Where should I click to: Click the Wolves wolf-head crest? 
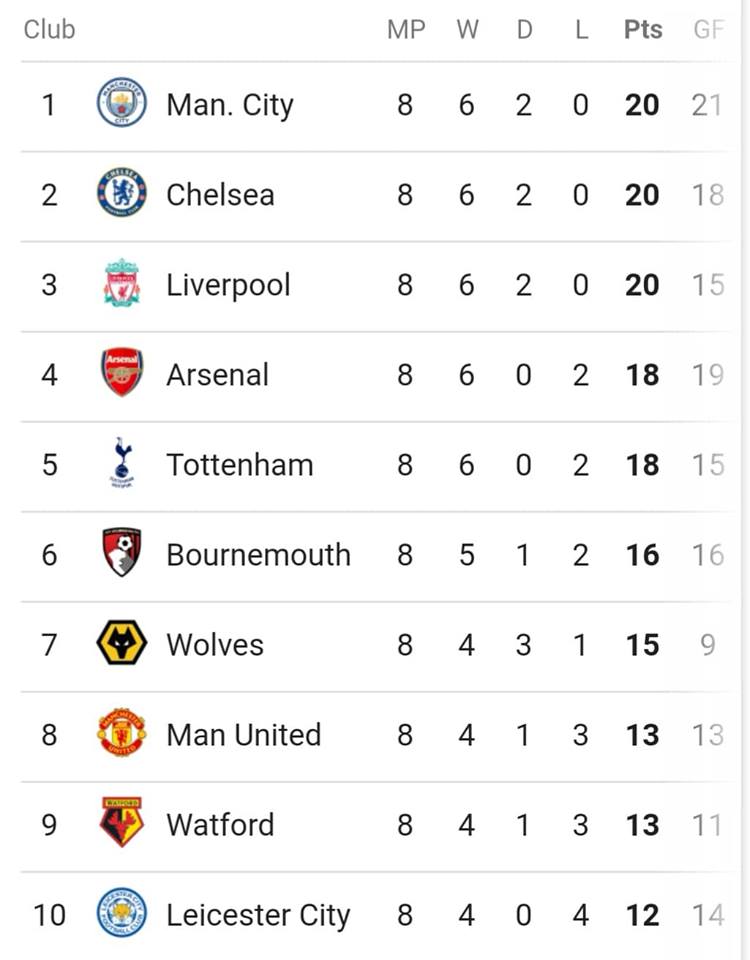point(122,643)
